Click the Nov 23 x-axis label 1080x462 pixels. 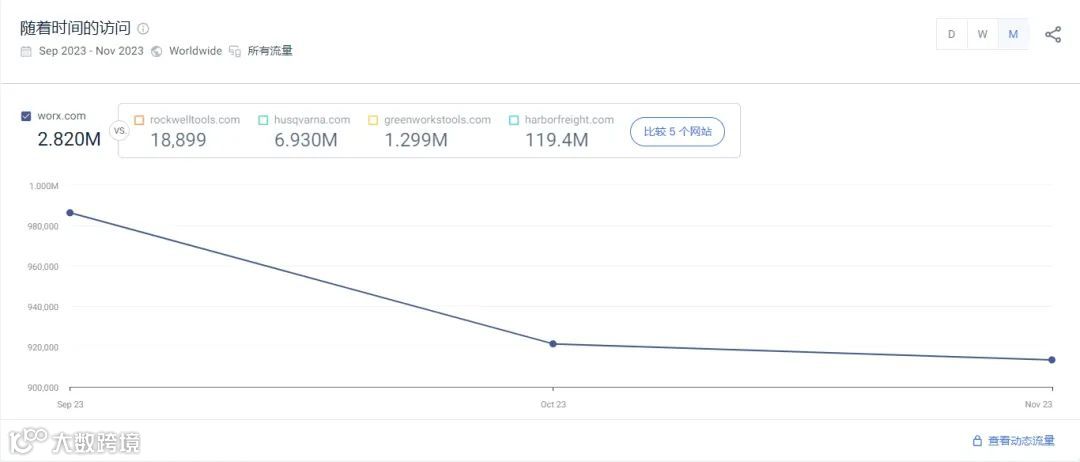click(1040, 405)
